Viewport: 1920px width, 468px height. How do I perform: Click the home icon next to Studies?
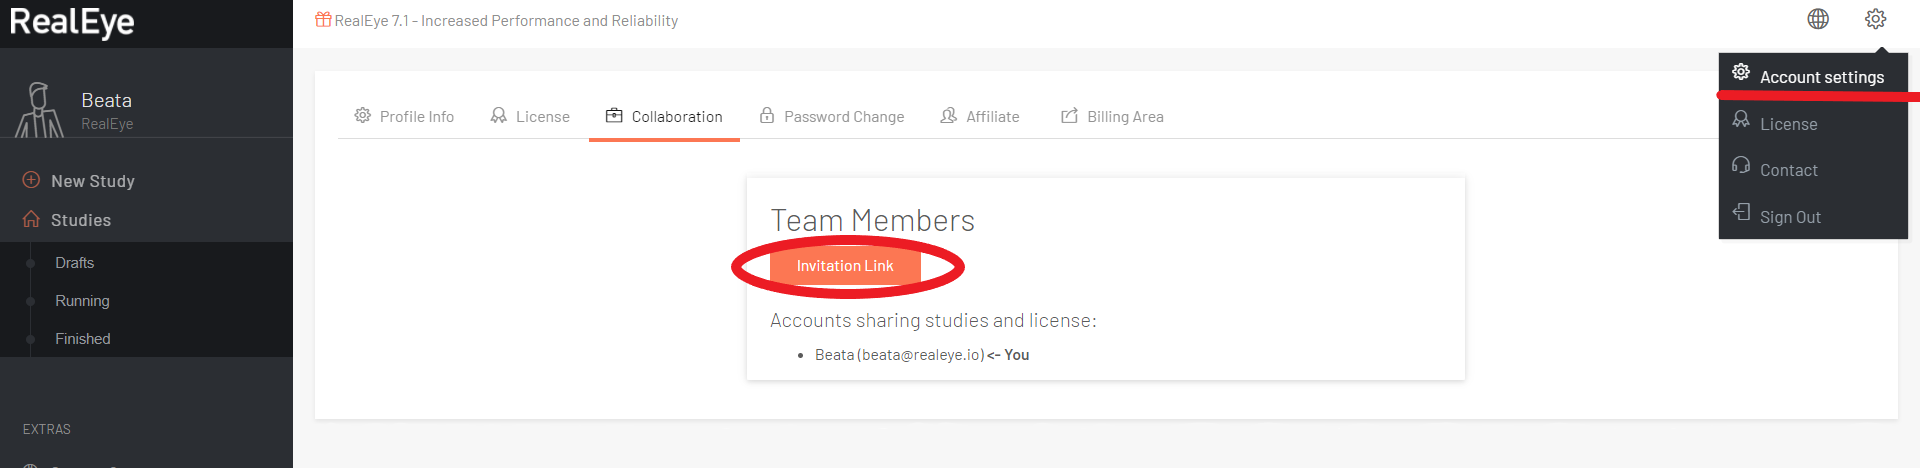tap(31, 219)
